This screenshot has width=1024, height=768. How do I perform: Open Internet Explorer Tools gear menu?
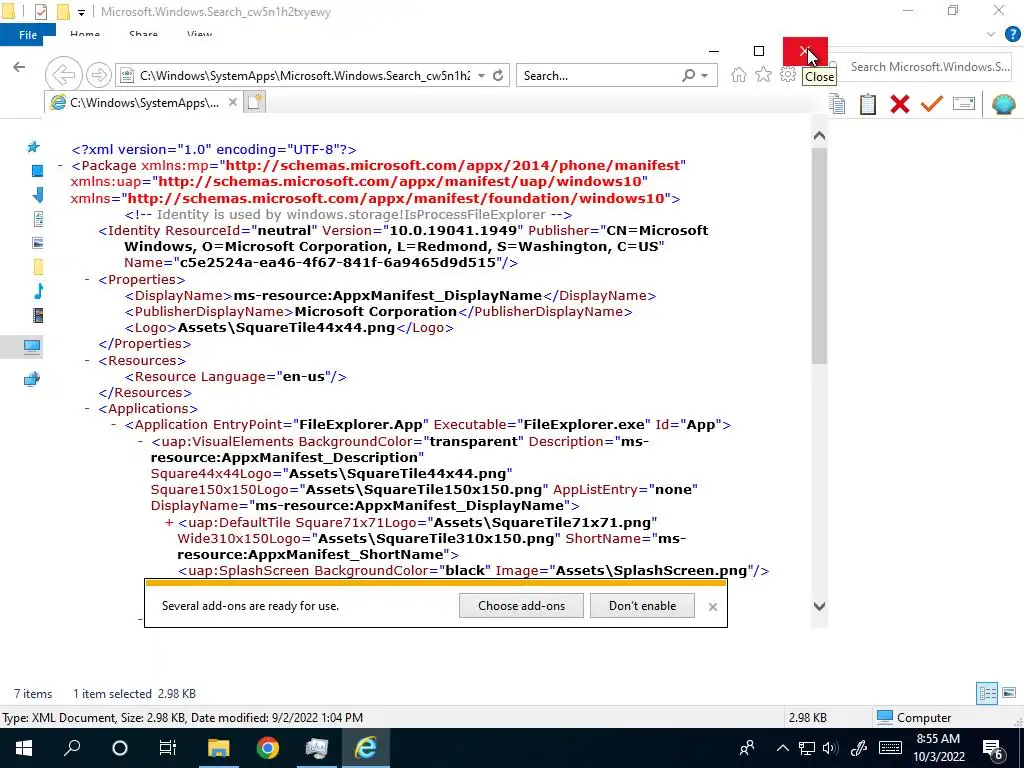click(788, 75)
